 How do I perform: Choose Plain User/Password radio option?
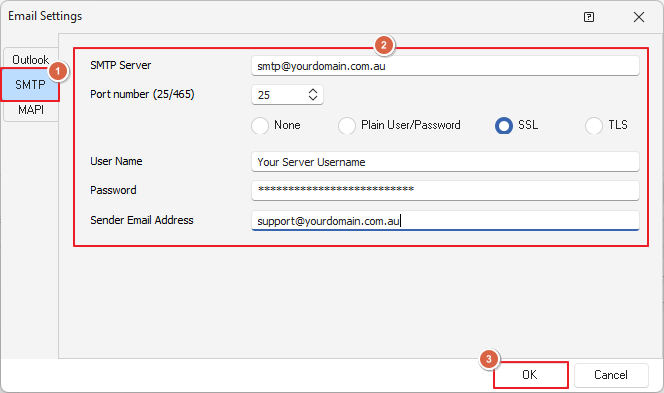346,125
